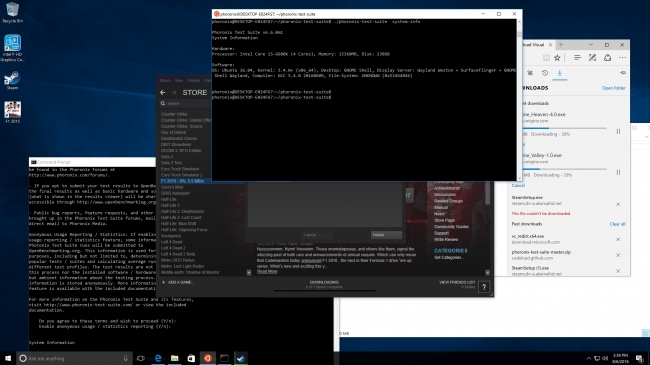Viewport: 650px width, 365px height.
Task: Click the Read More link in Steam news
Action: click(x=267, y=272)
